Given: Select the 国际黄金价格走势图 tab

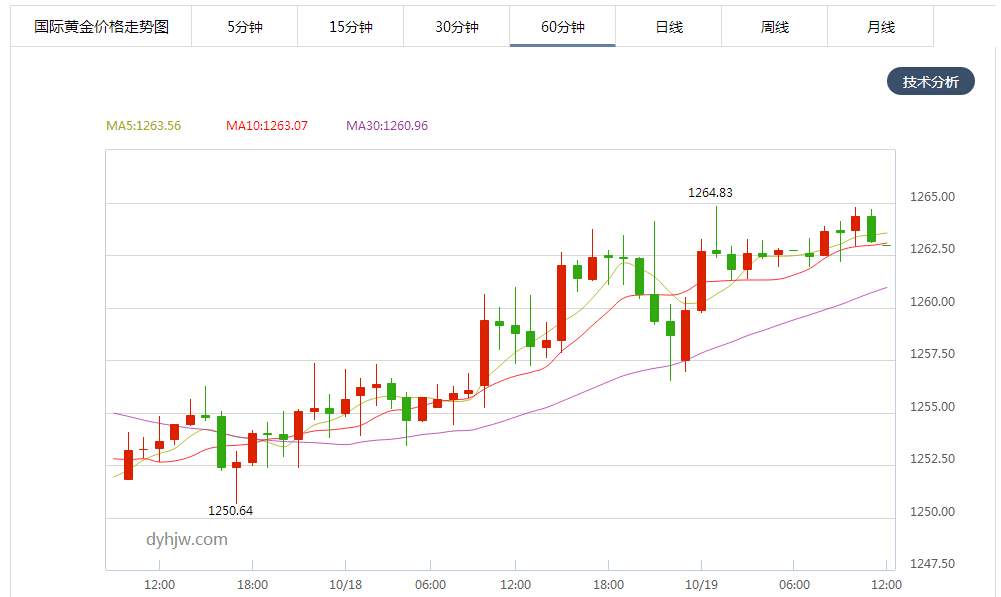Looking at the screenshot, I should (101, 27).
